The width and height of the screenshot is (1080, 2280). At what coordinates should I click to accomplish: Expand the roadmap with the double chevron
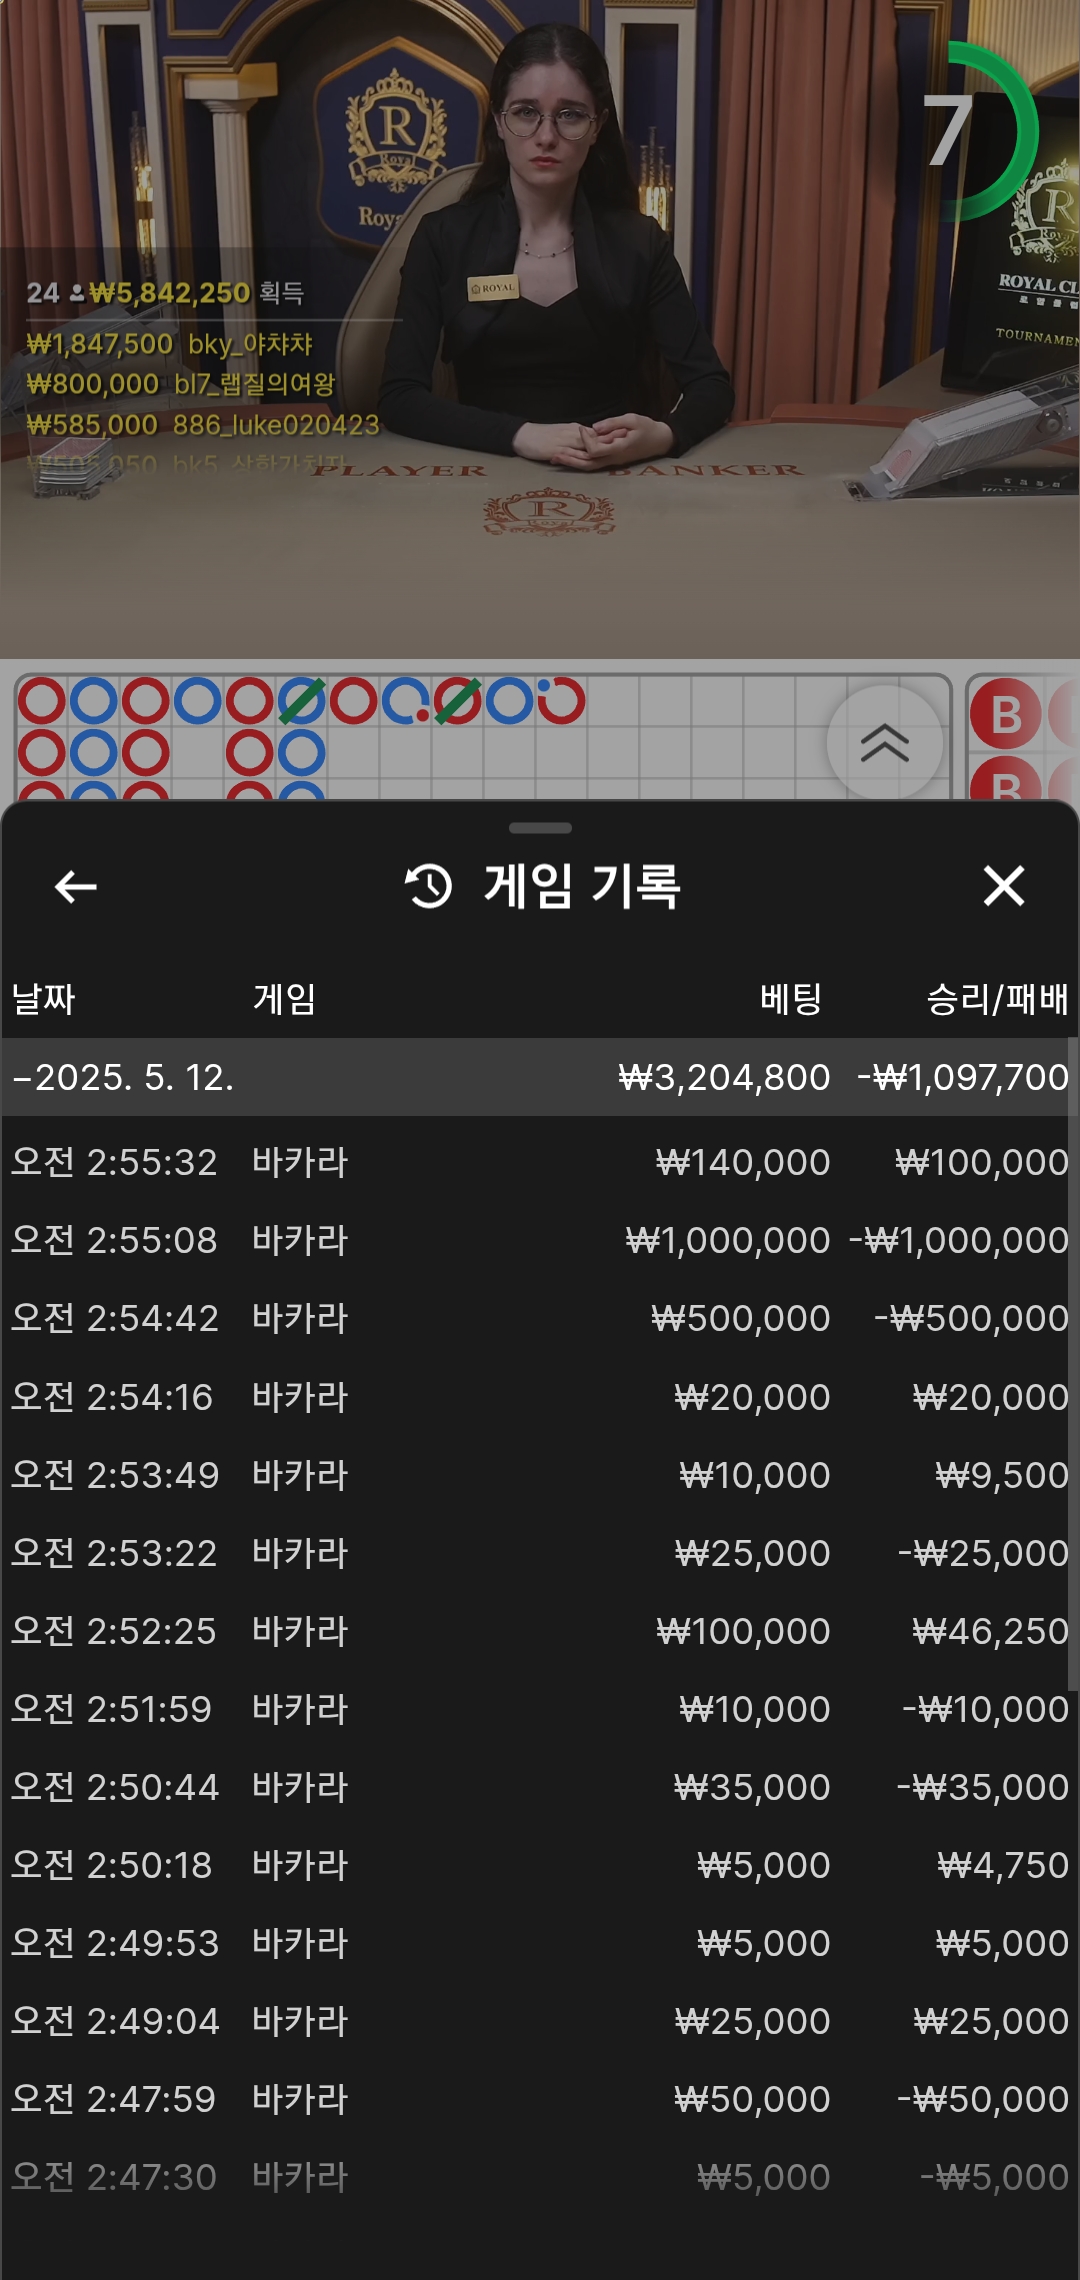click(885, 743)
